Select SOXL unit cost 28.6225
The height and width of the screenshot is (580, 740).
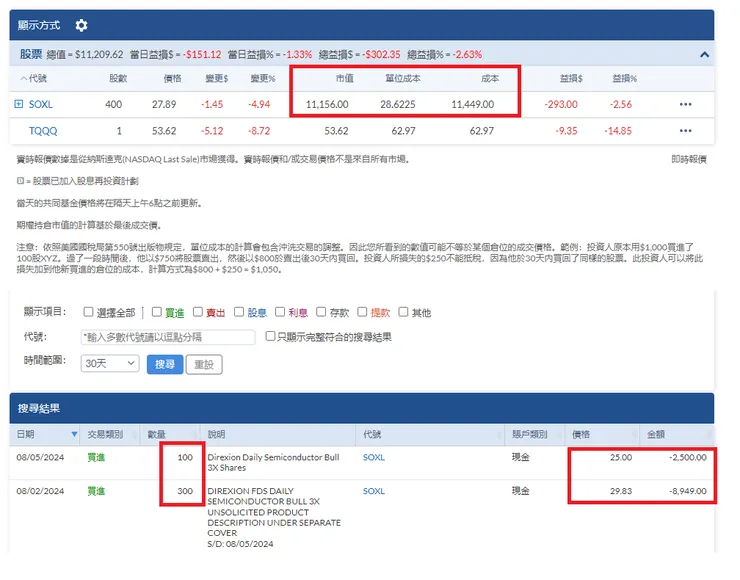pyautogui.click(x=398, y=104)
